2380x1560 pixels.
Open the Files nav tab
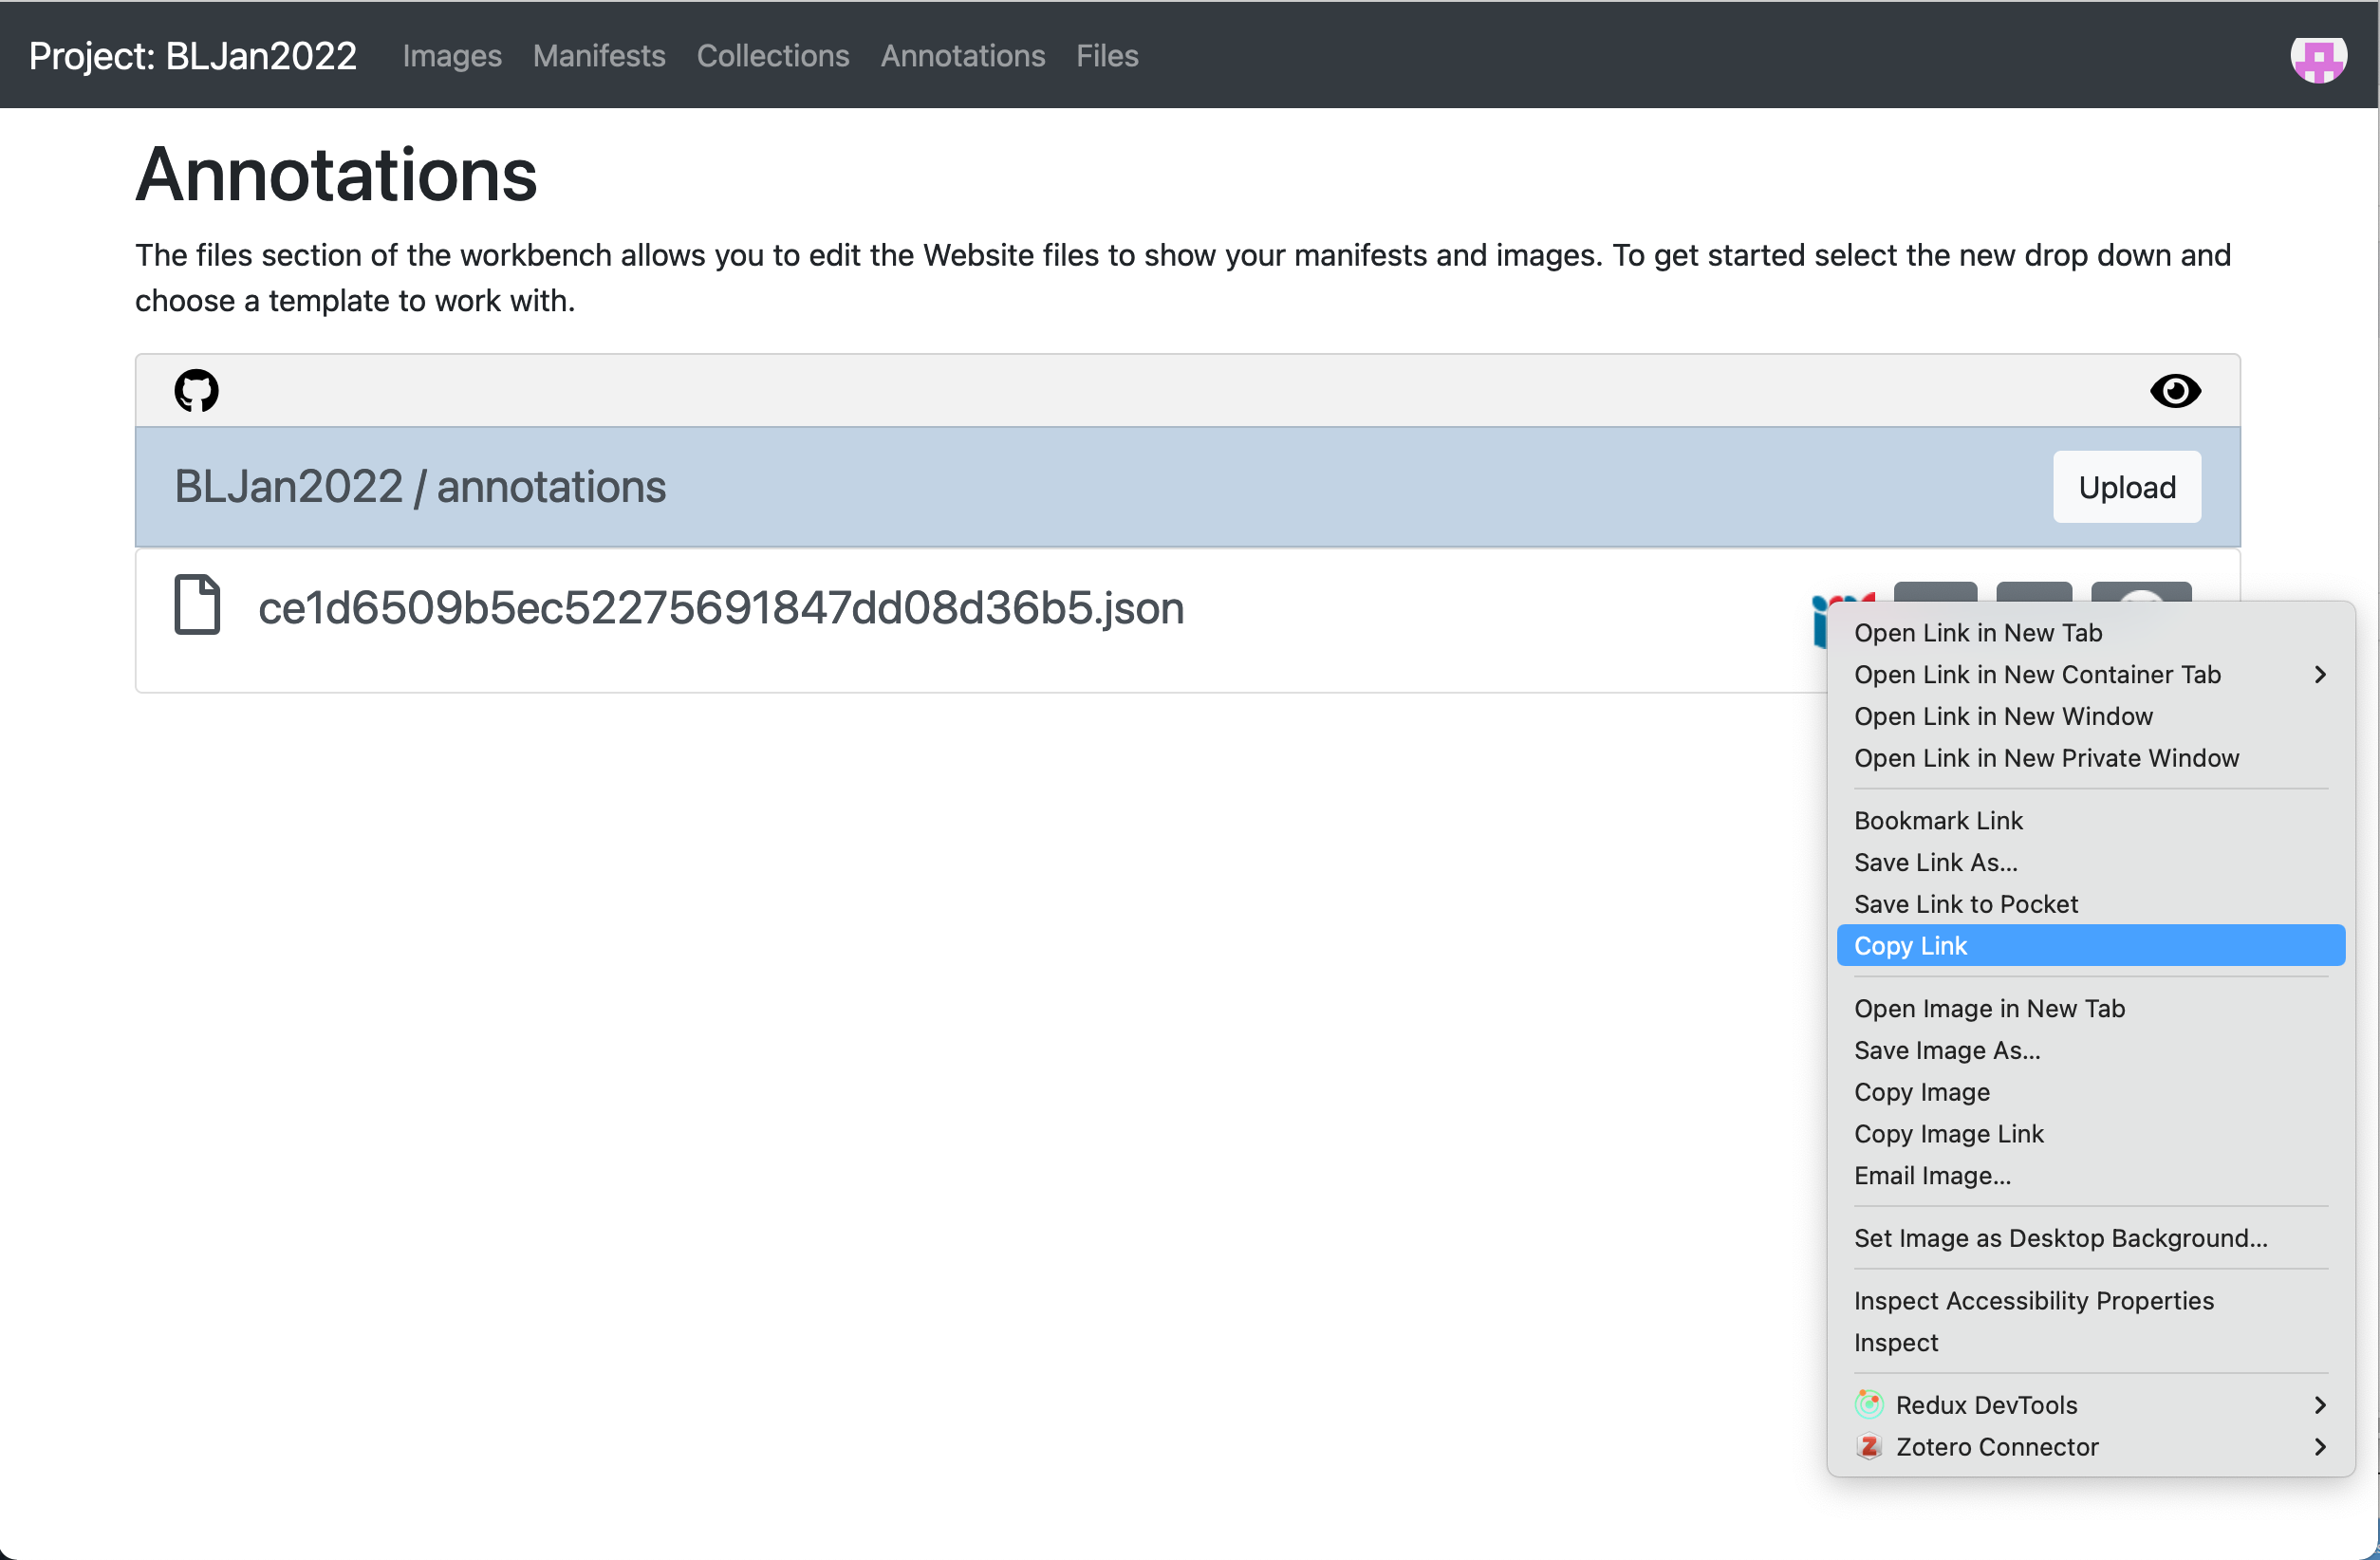(1106, 56)
